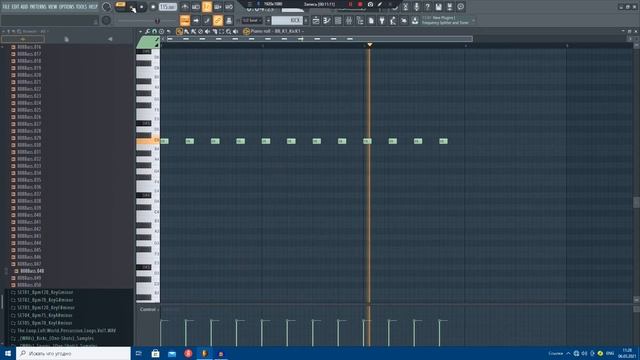The height and width of the screenshot is (360, 640).
Task: Select the dashed-rectangle Select tool in piano roll
Action: (222, 31)
